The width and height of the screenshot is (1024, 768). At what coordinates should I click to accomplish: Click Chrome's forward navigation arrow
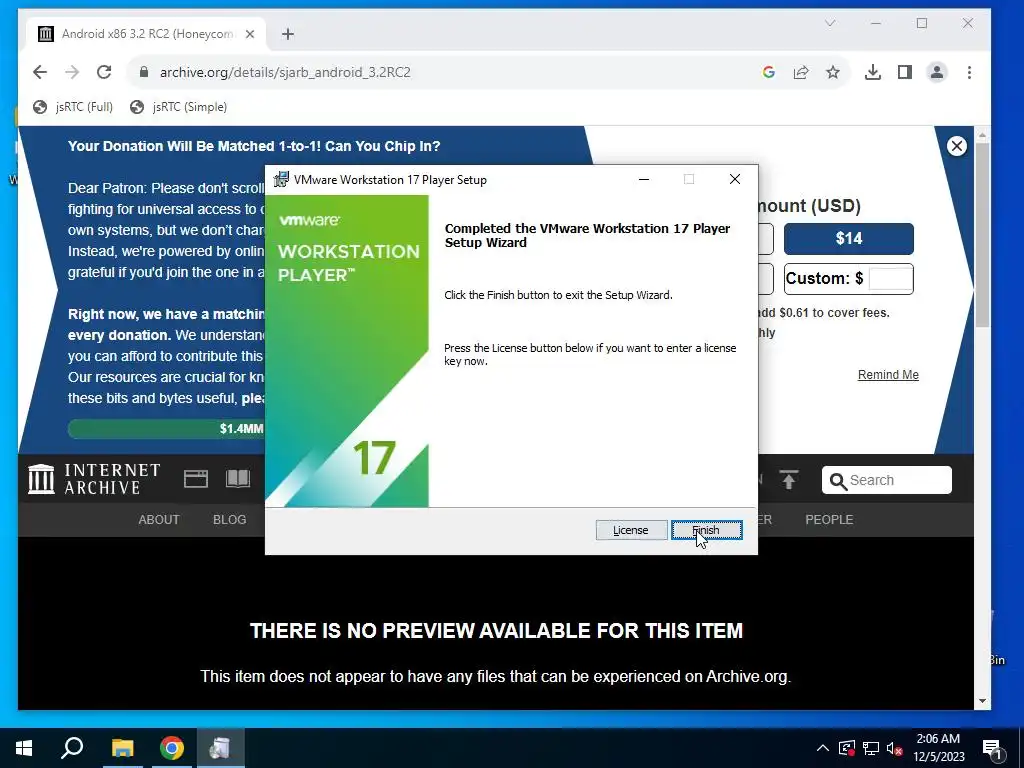pyautogui.click(x=72, y=72)
